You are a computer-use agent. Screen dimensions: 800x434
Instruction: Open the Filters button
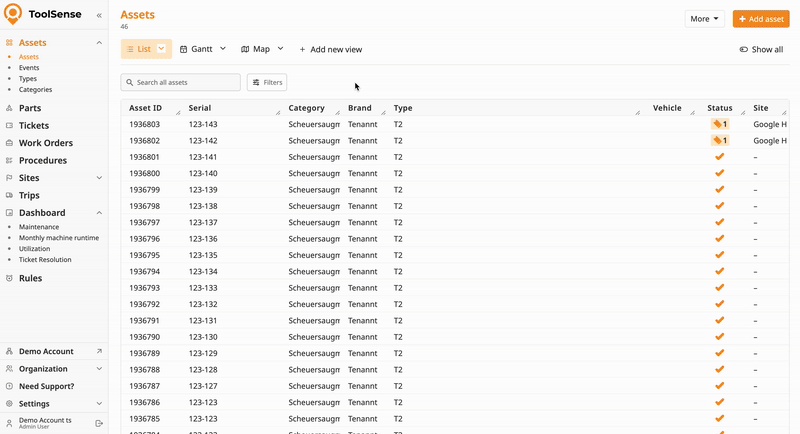tap(267, 82)
